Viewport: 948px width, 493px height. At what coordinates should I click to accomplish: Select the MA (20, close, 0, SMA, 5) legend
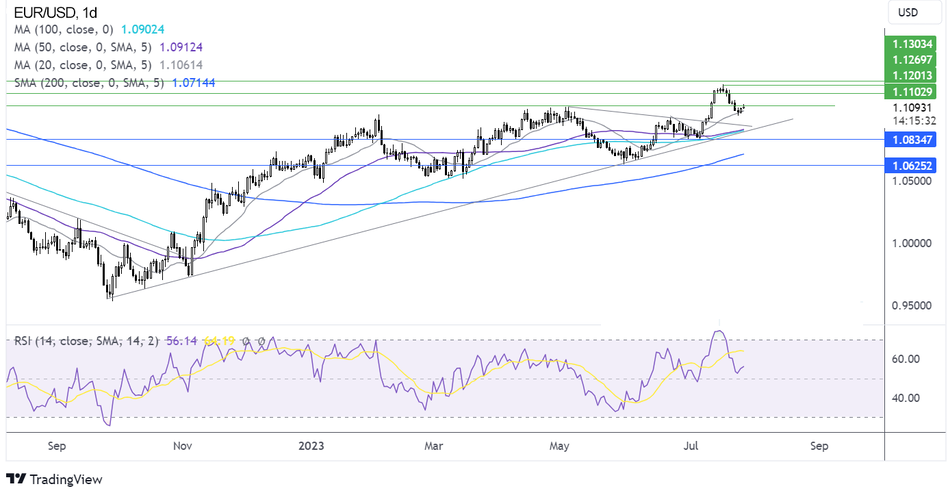click(83, 65)
